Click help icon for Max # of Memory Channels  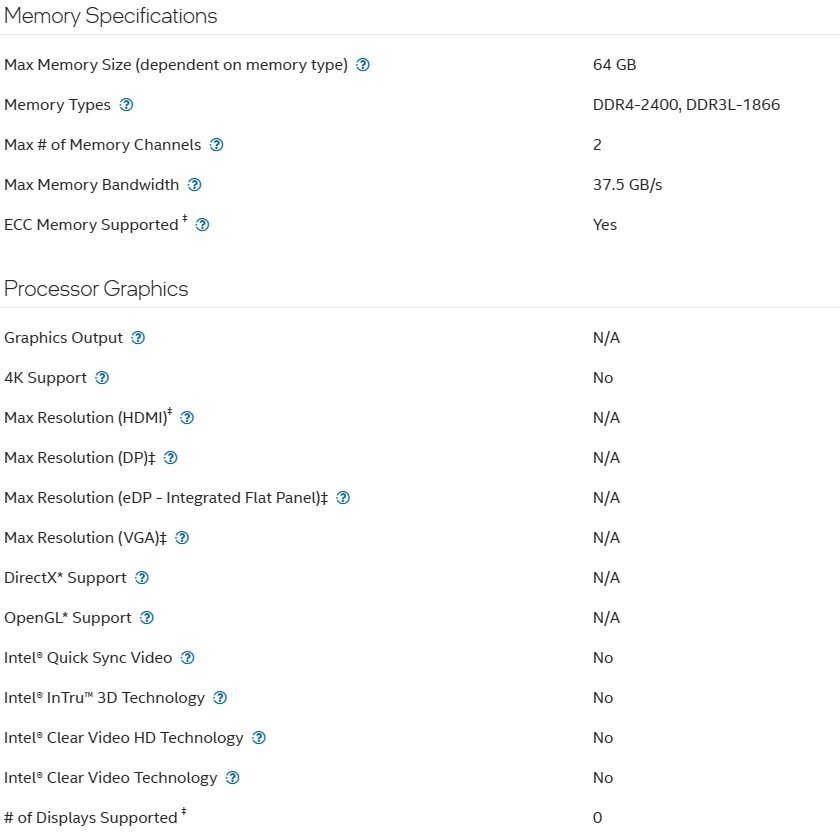[x=216, y=145]
